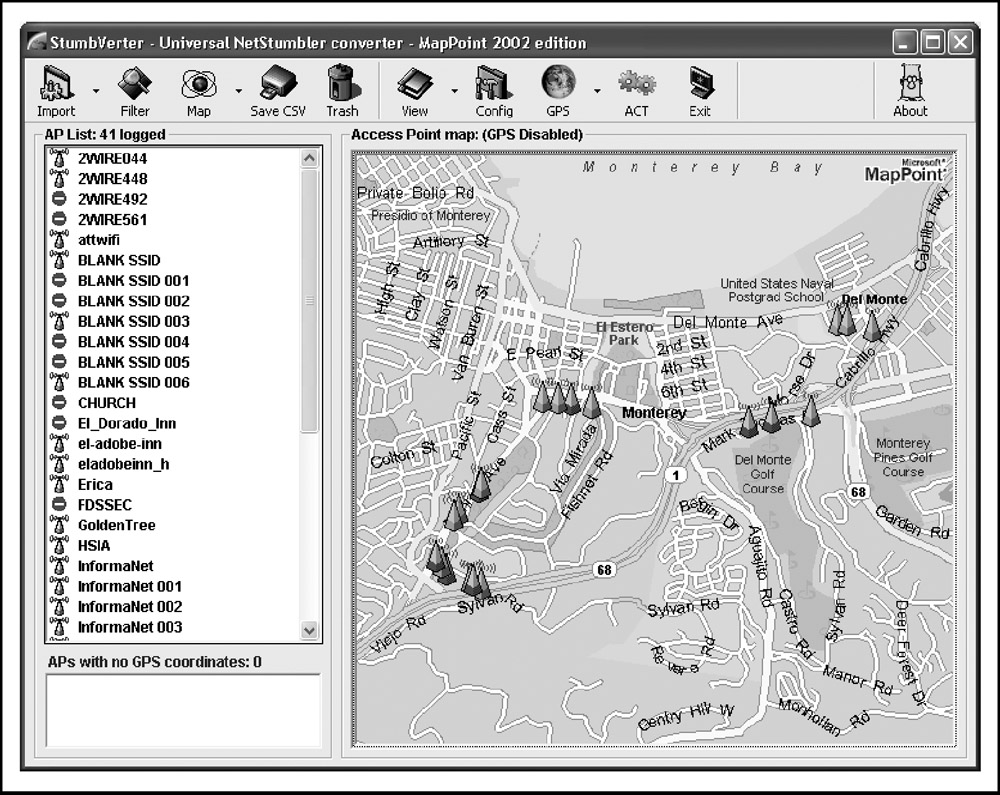Click the El Estero Park label

[x=624, y=333]
